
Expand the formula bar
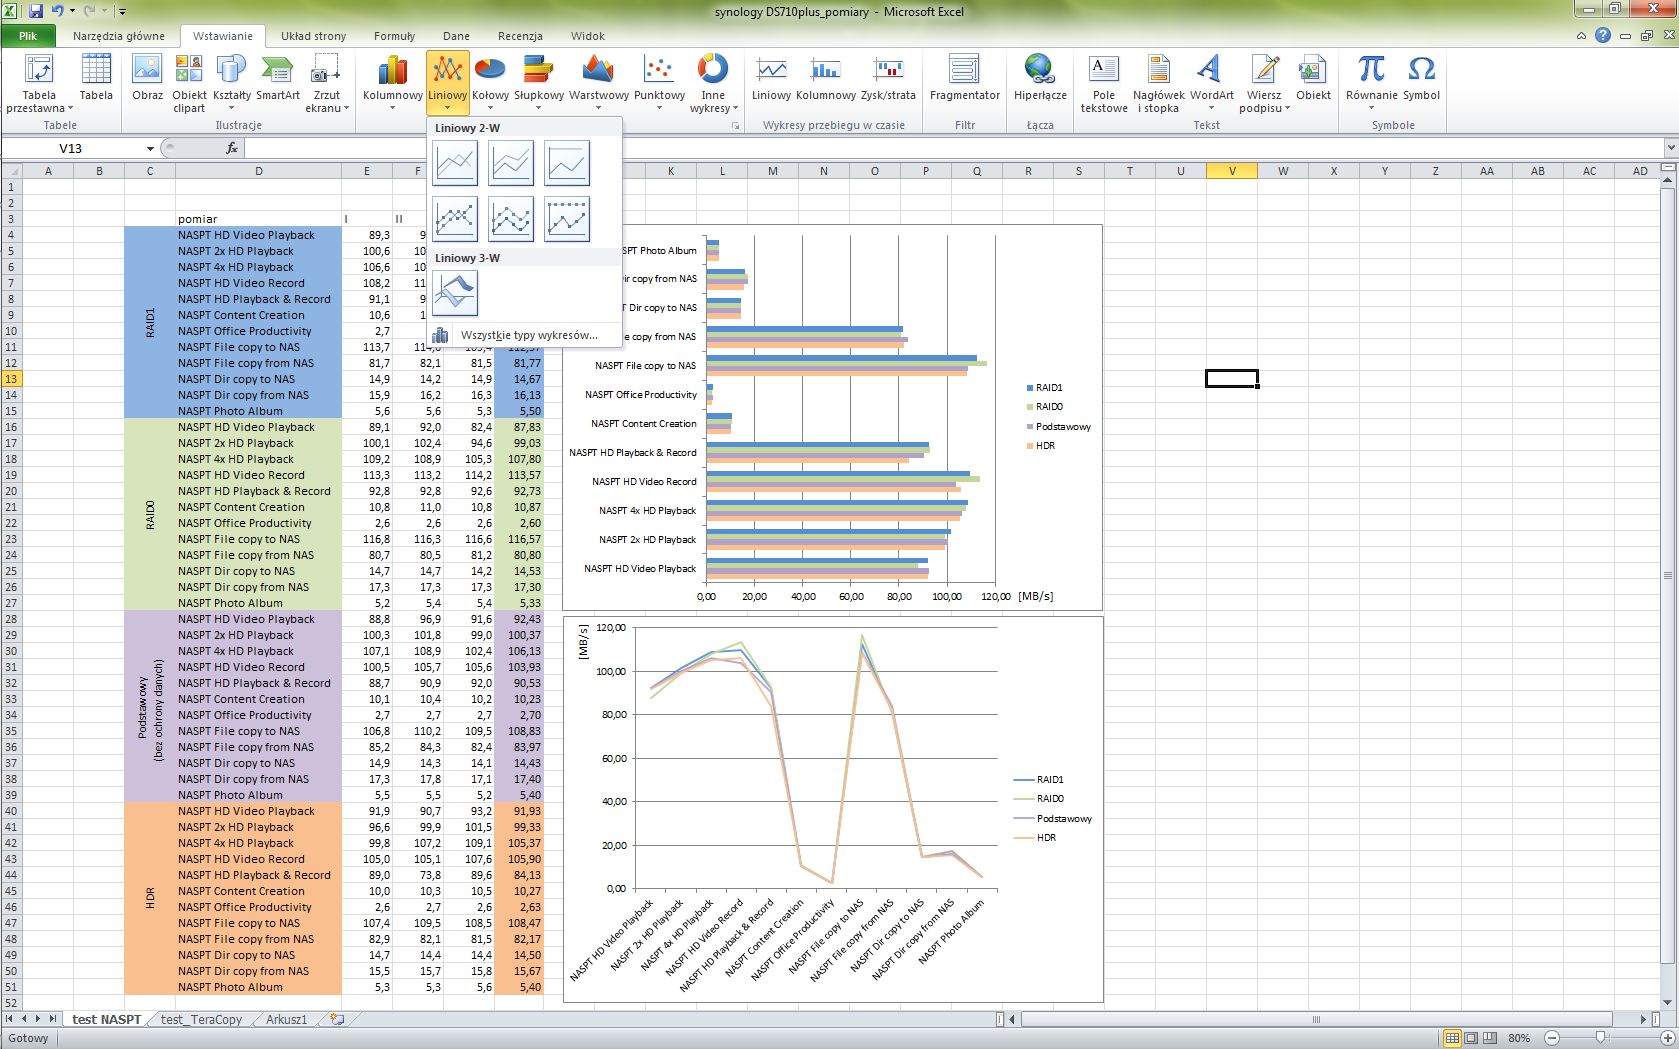pyautogui.click(x=1670, y=148)
